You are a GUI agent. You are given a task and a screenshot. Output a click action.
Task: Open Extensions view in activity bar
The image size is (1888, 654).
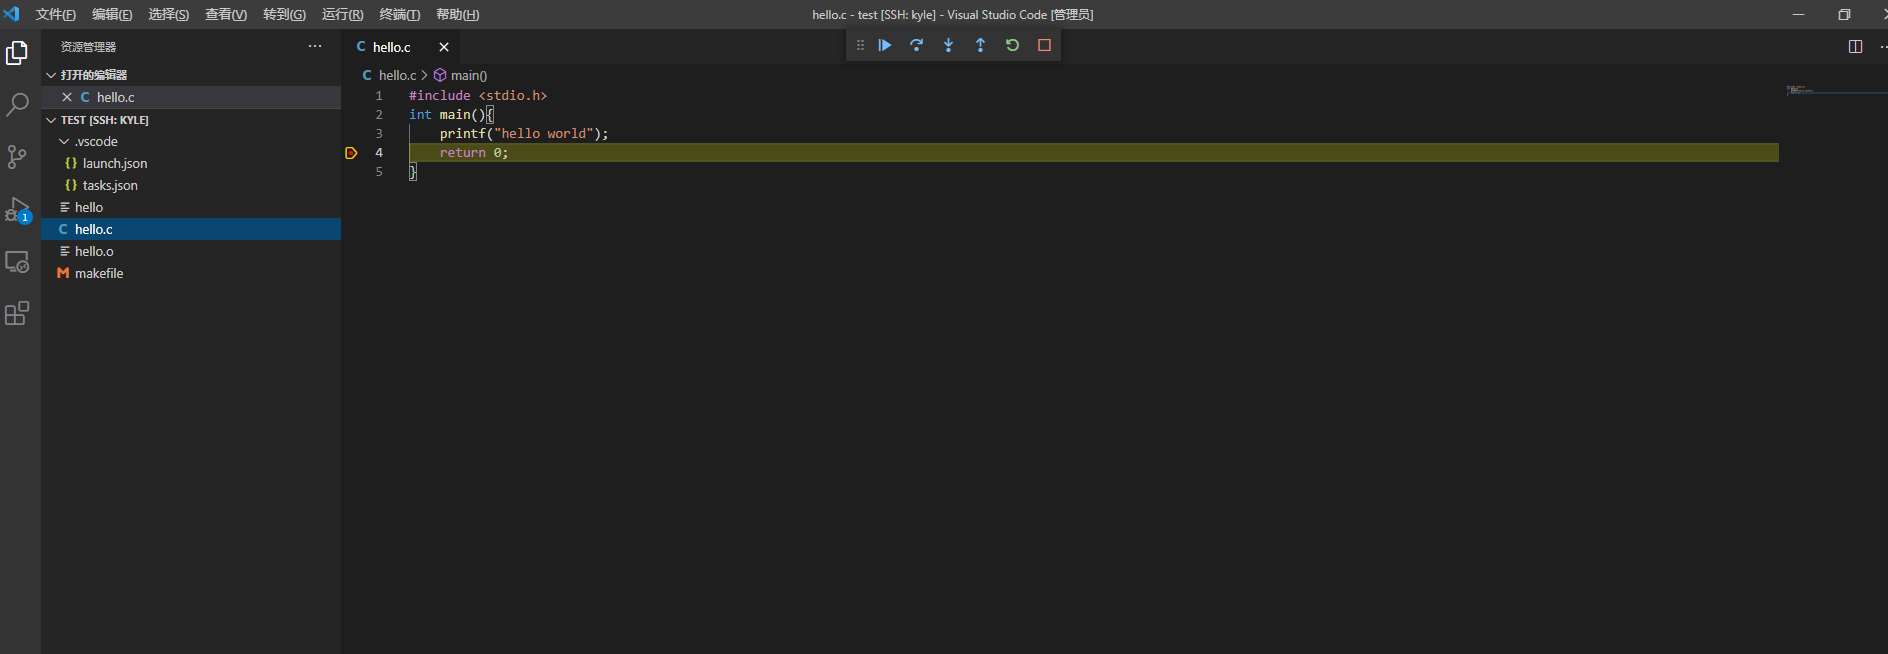point(17,314)
